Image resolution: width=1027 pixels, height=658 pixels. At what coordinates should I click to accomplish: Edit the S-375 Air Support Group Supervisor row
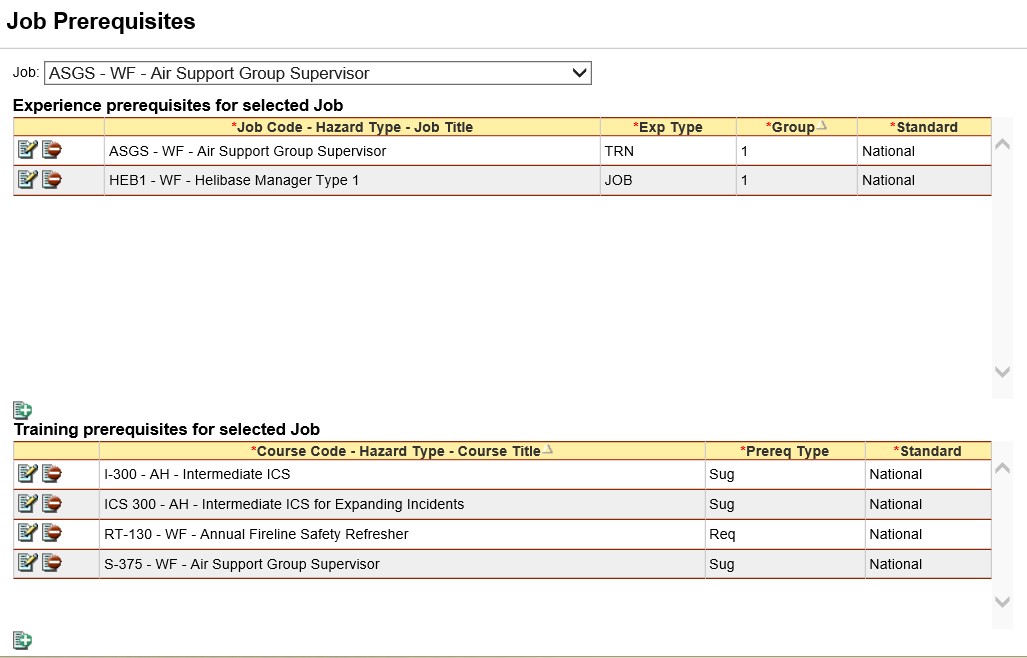pos(28,563)
